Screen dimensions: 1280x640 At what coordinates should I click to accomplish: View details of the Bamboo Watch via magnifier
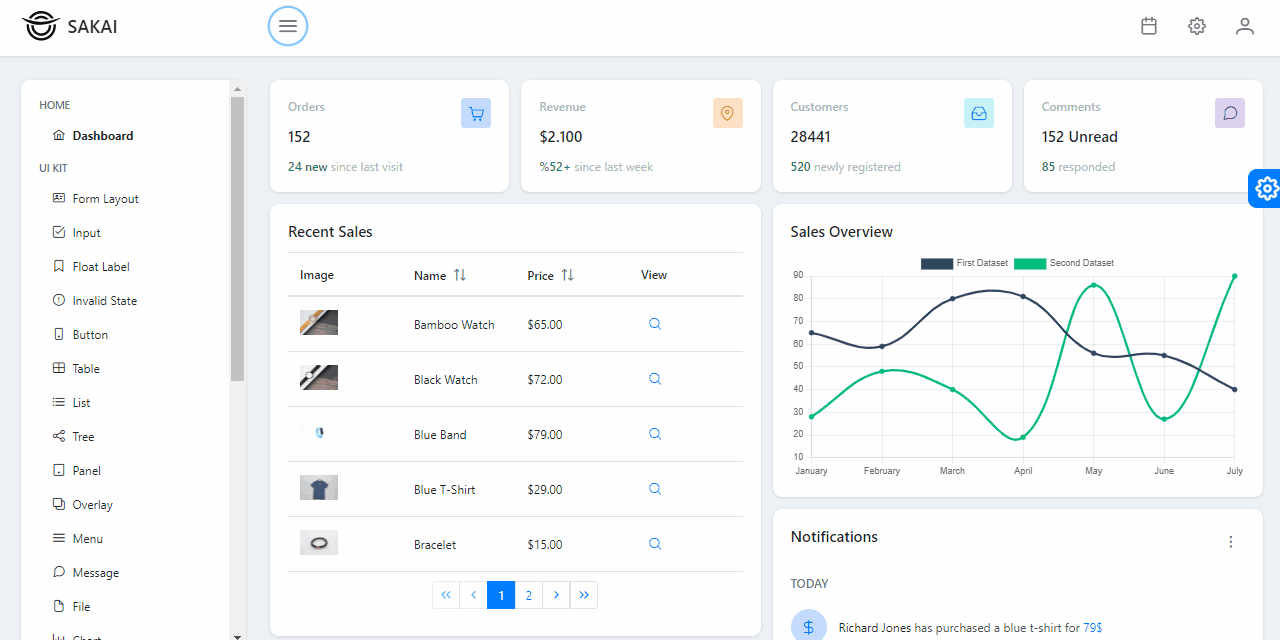tap(655, 324)
